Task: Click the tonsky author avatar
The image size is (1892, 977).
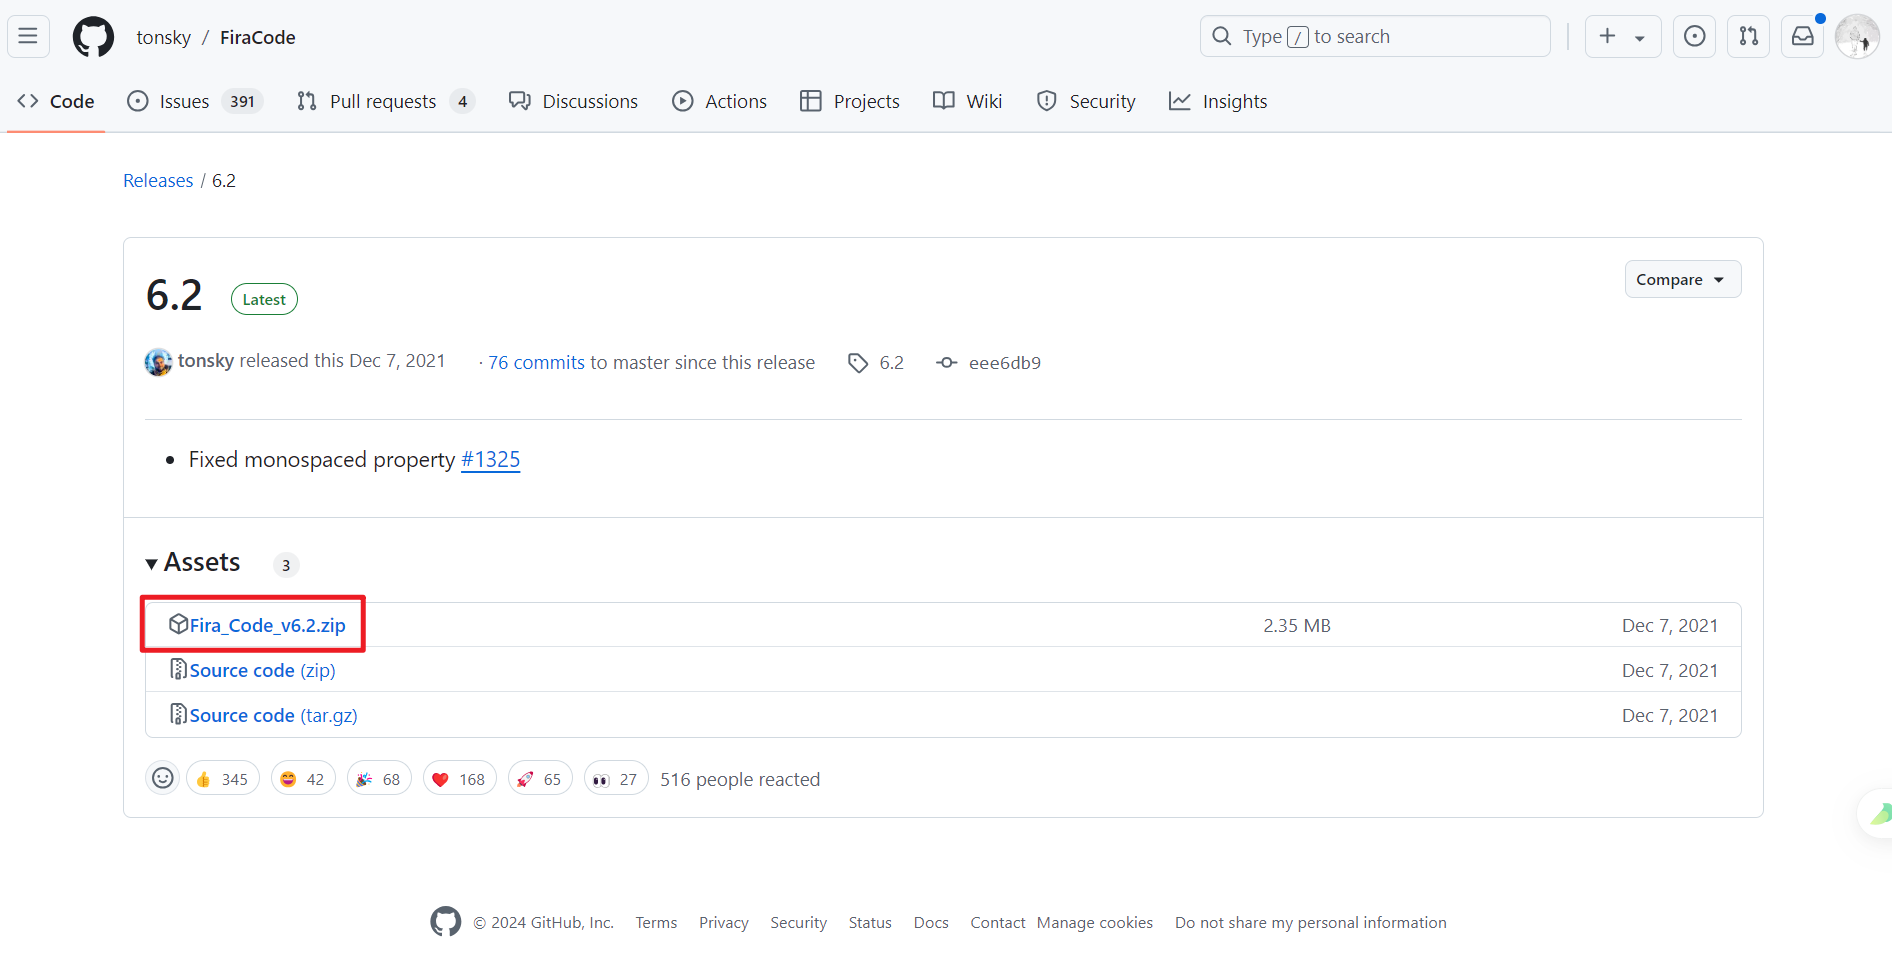Action: pyautogui.click(x=158, y=362)
